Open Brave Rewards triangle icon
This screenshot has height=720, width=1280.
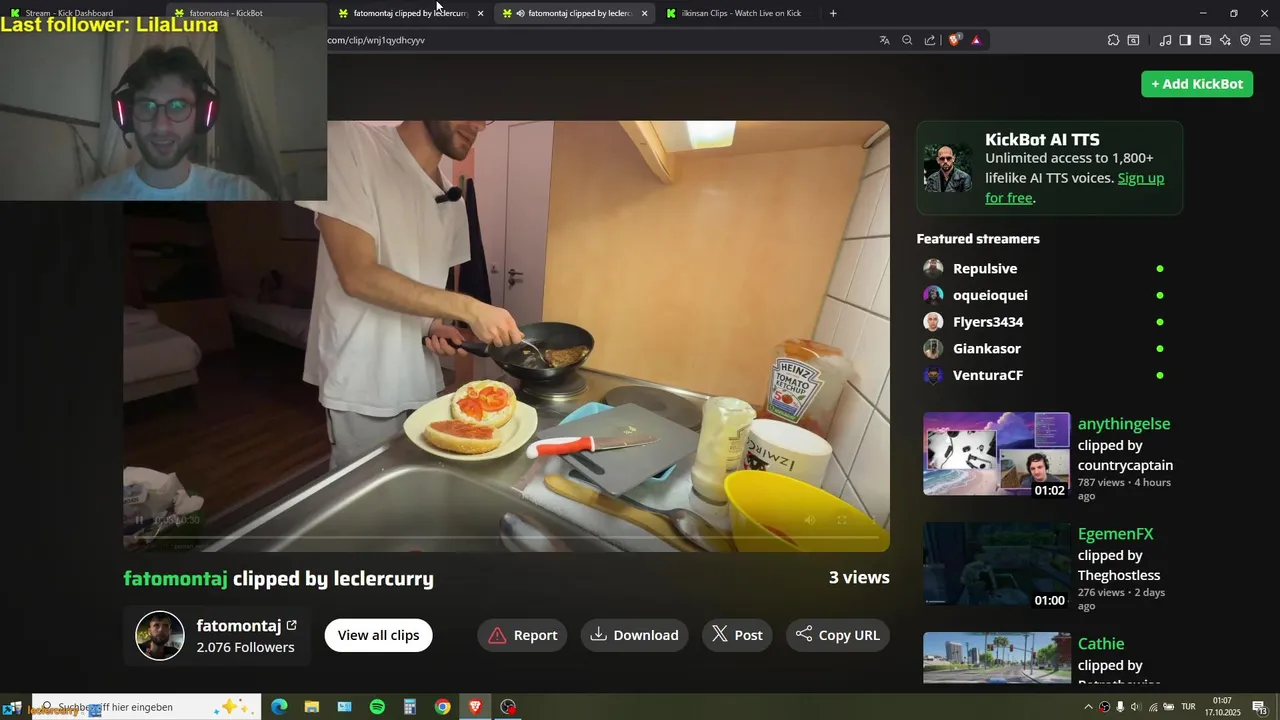[x=976, y=40]
